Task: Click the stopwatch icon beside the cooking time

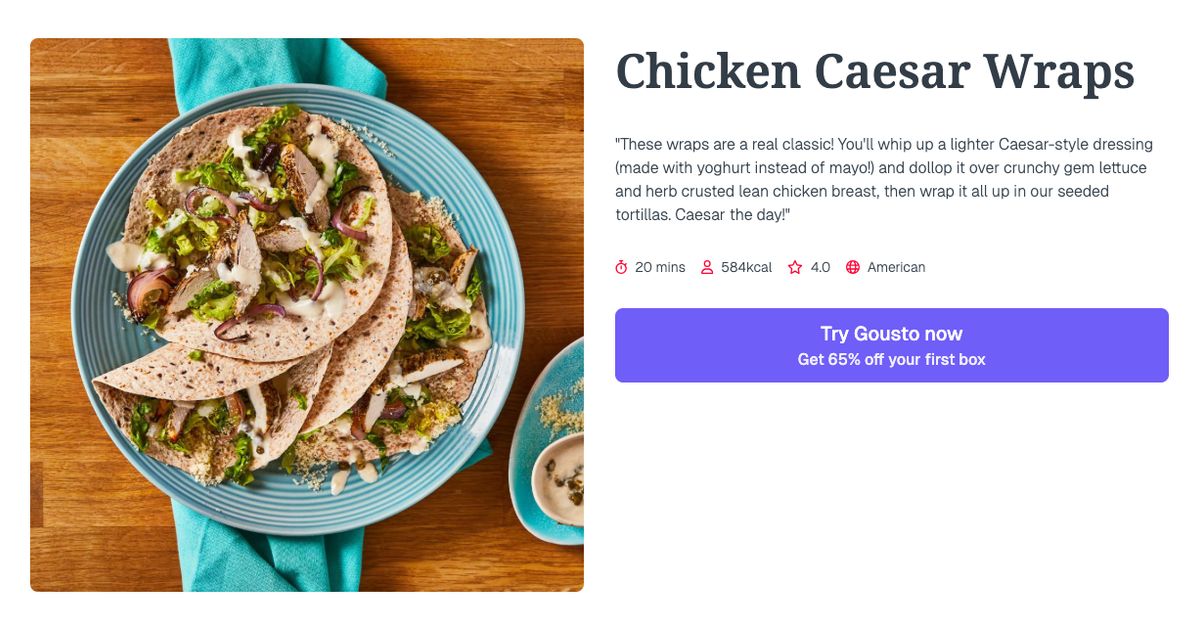Action: pyautogui.click(x=621, y=267)
